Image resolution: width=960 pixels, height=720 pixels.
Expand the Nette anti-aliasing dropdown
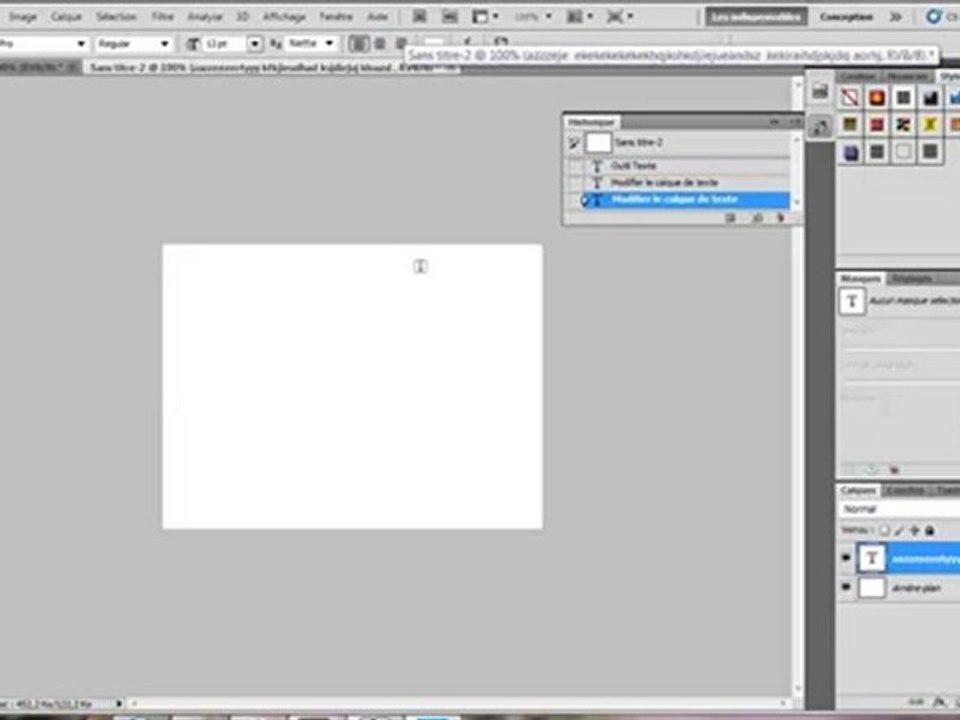329,43
